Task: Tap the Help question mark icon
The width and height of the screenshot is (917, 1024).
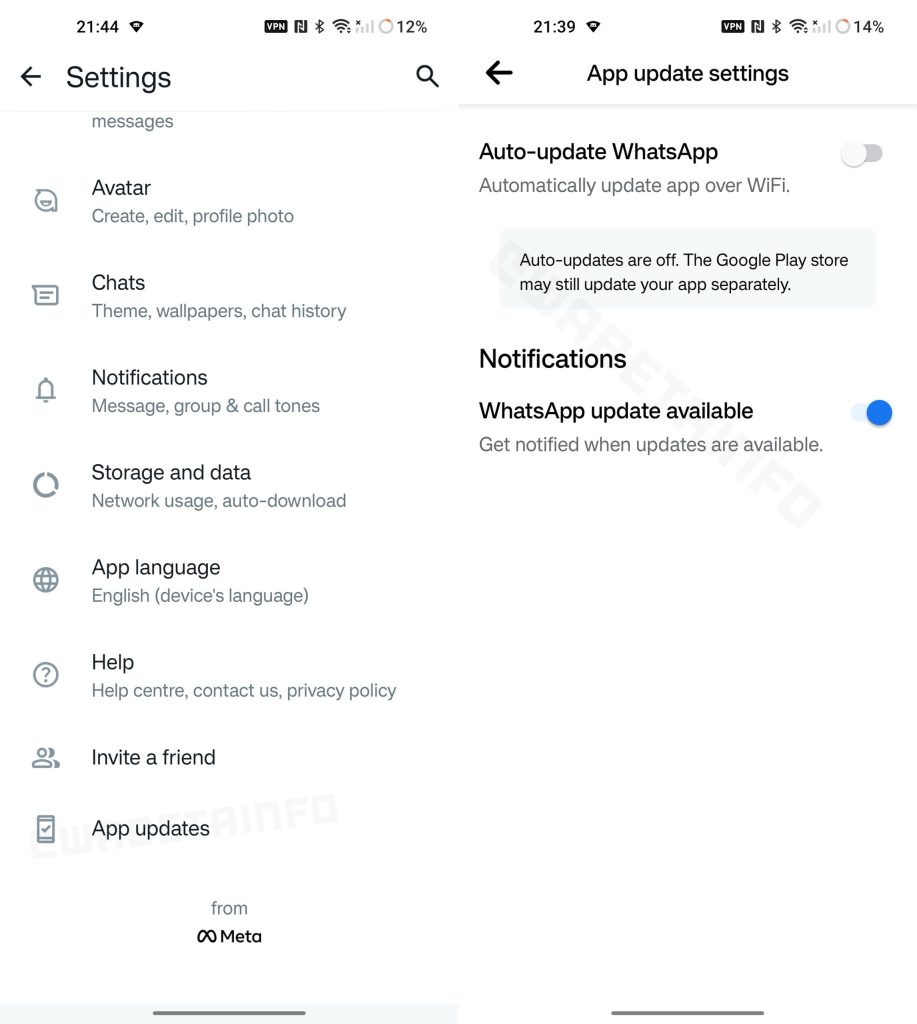Action: tap(46, 675)
